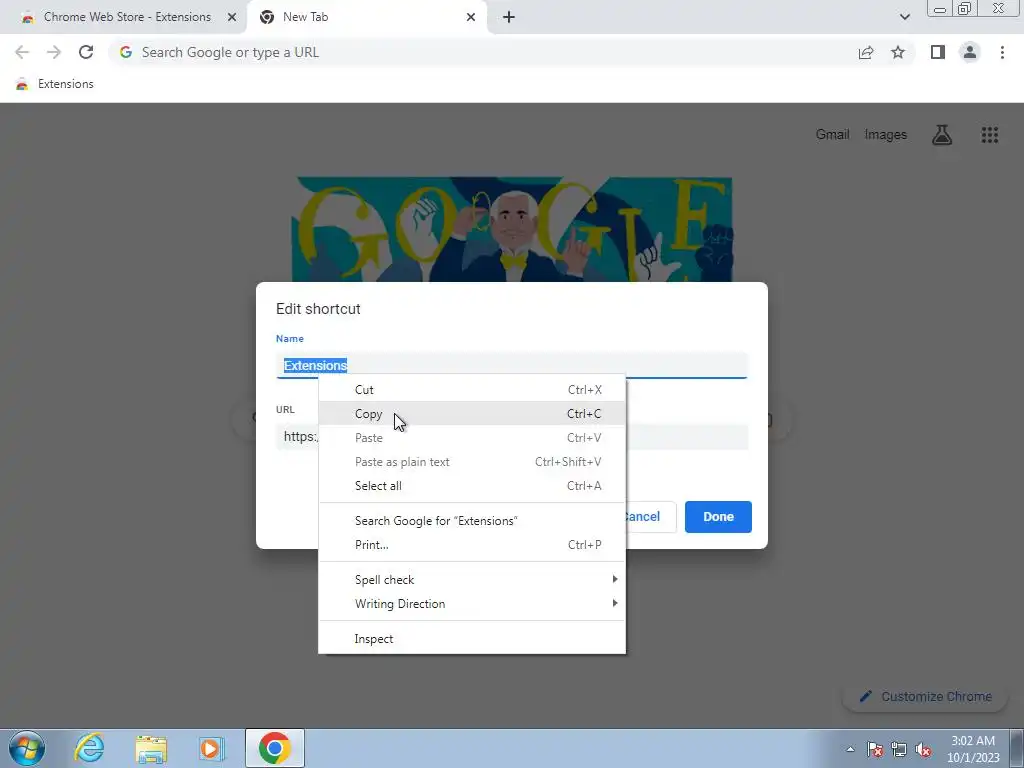Click the browser back arrow
The height and width of the screenshot is (768, 1024).
click(22, 52)
